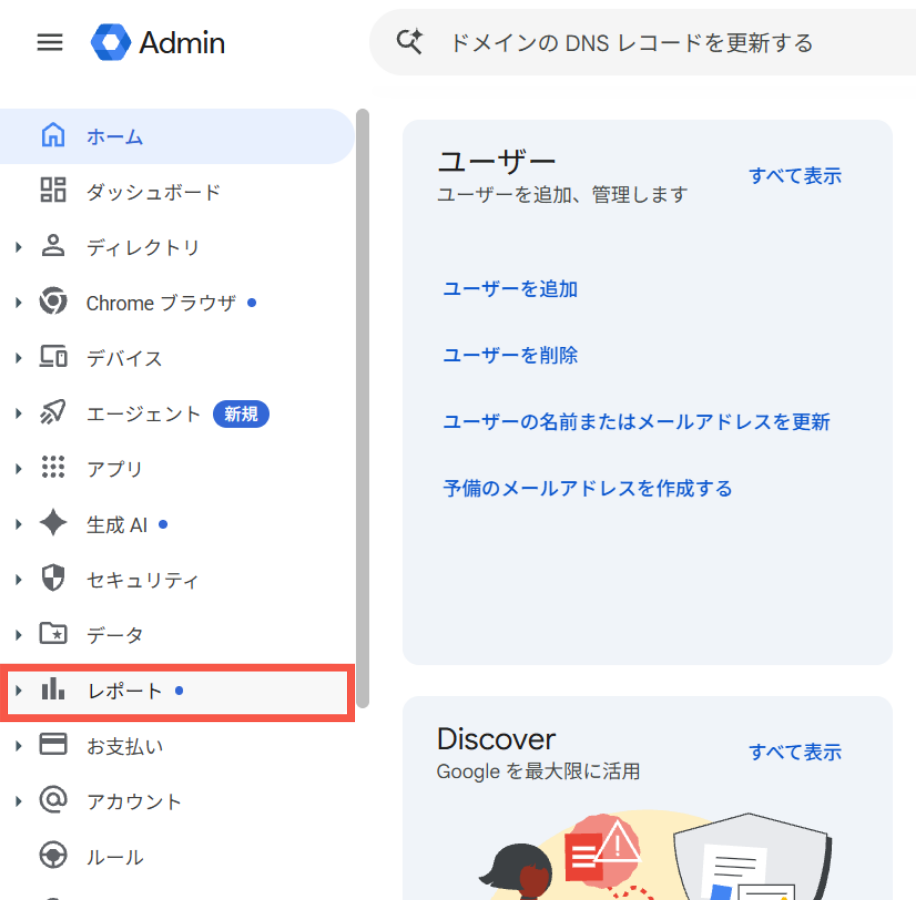916x900 pixels.
Task: Open the hamburger main menu
Action: pos(50,42)
